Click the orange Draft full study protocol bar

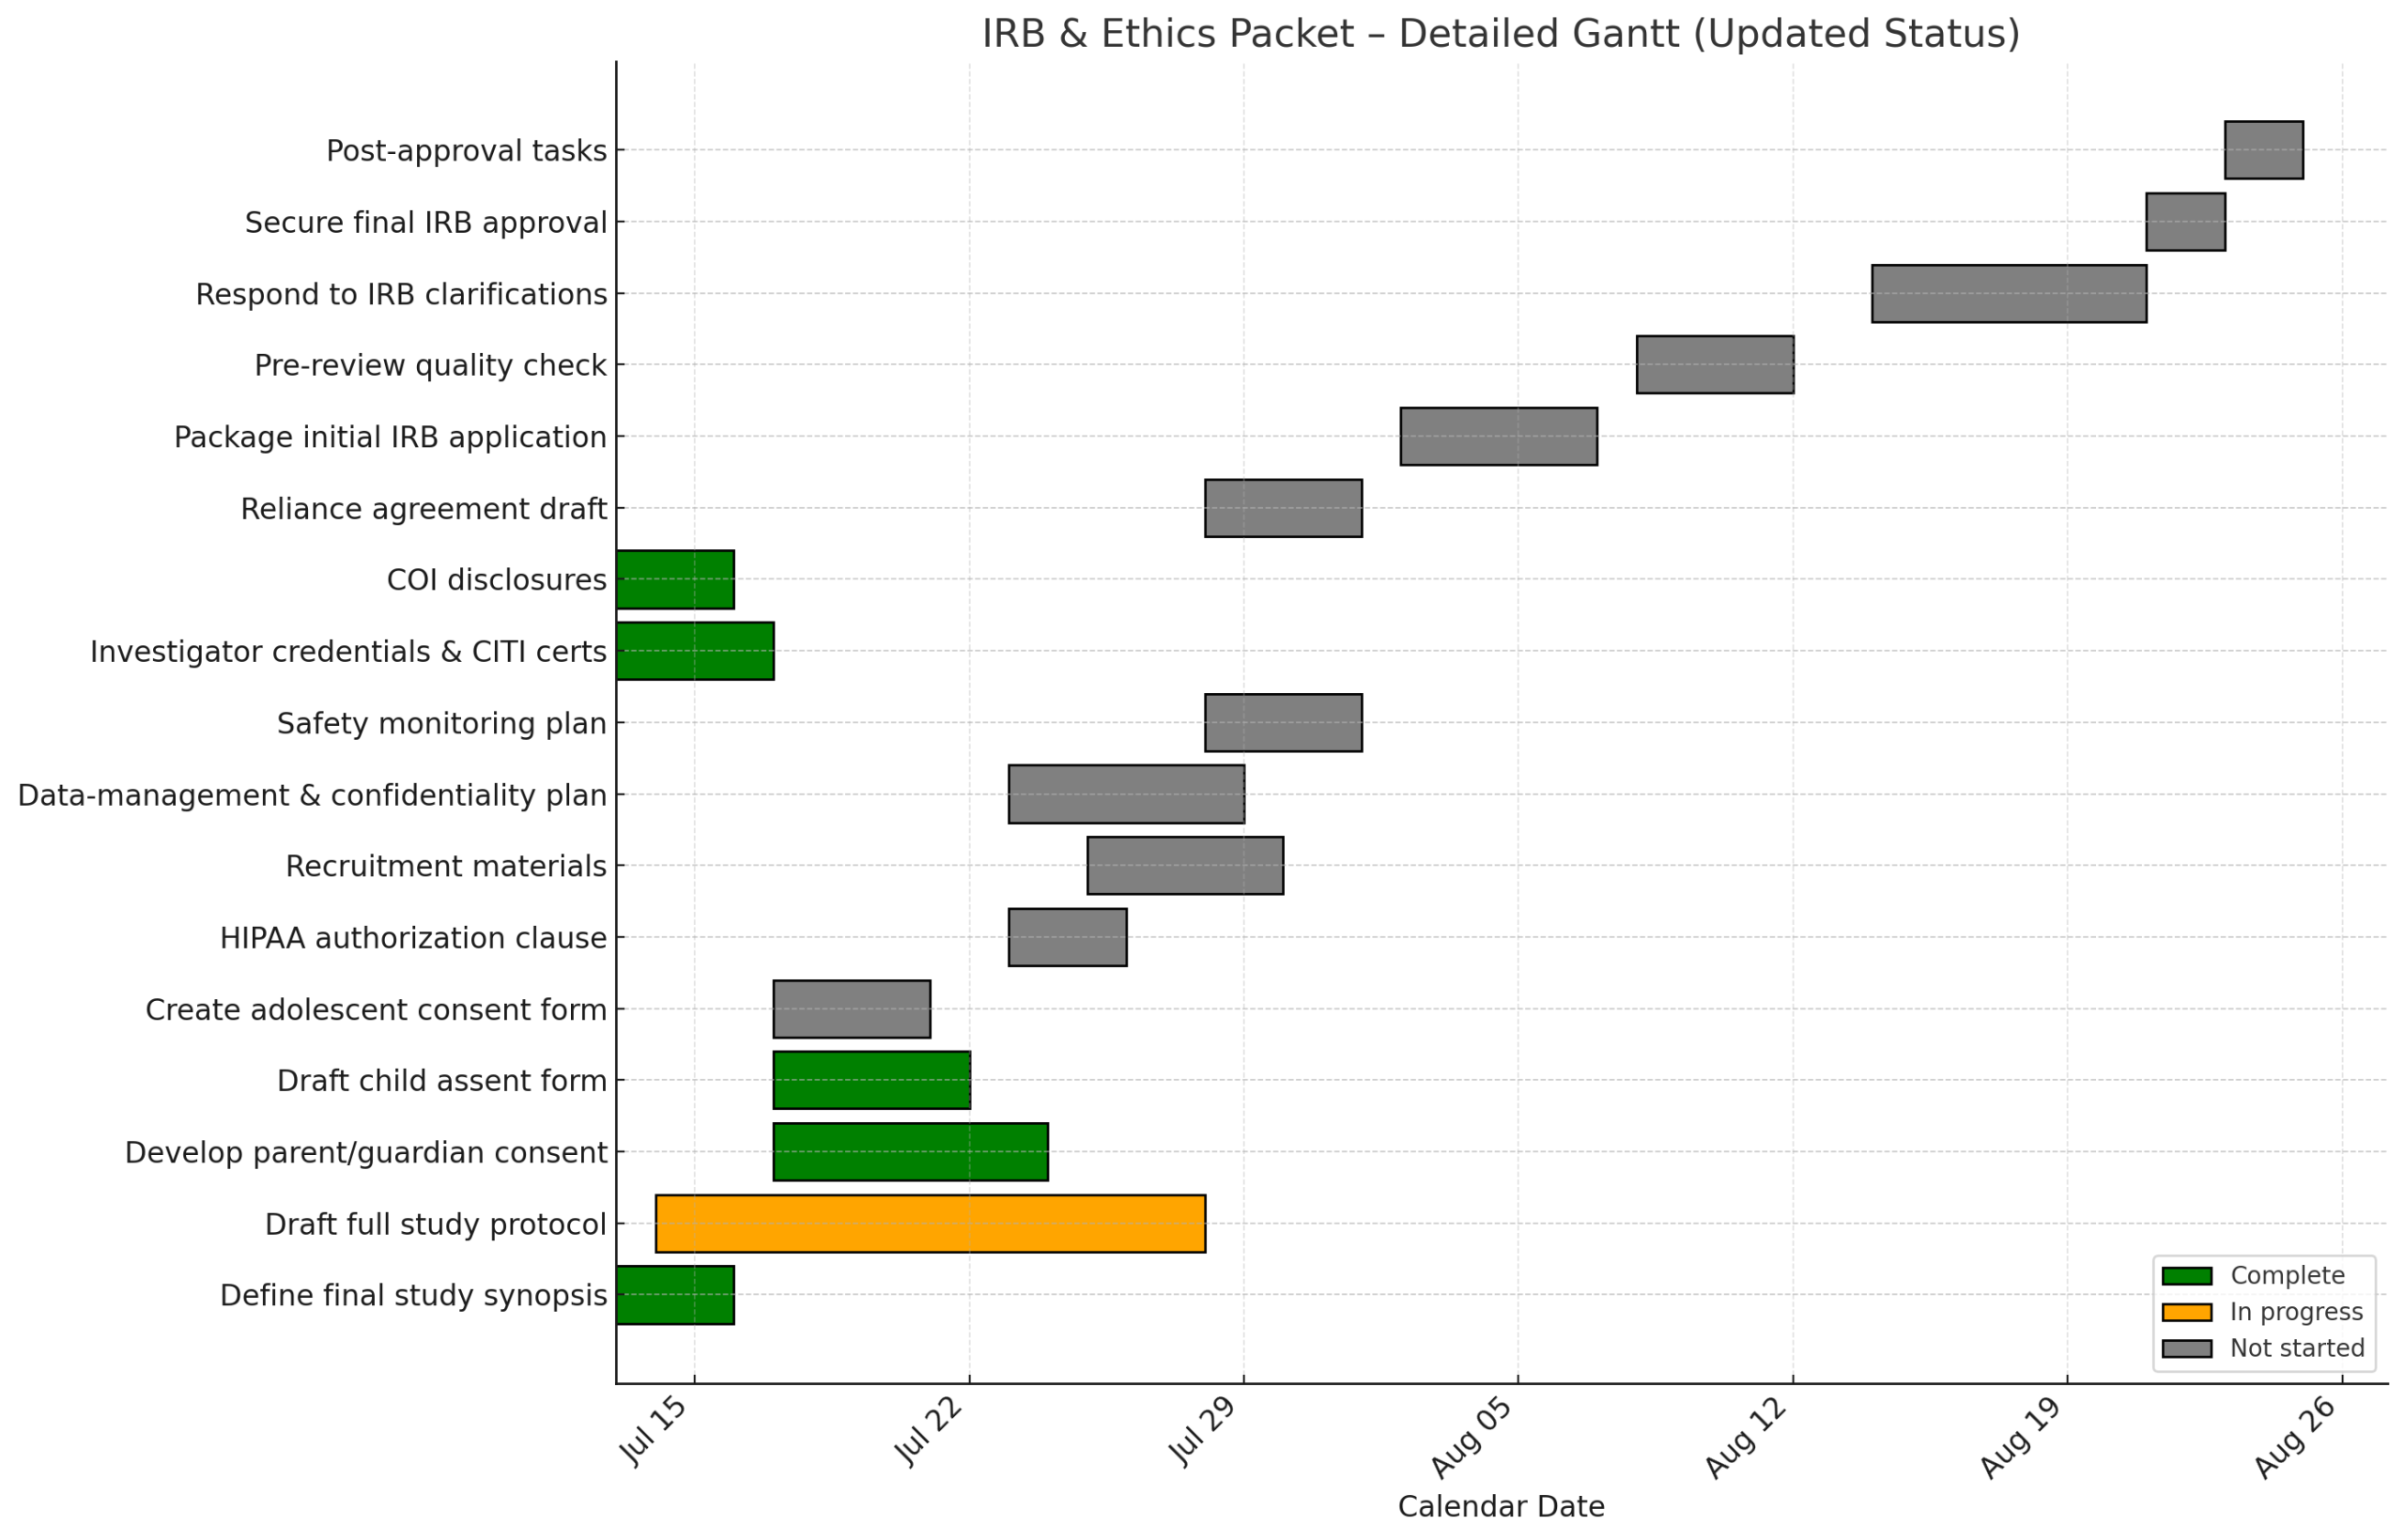(x=930, y=1223)
